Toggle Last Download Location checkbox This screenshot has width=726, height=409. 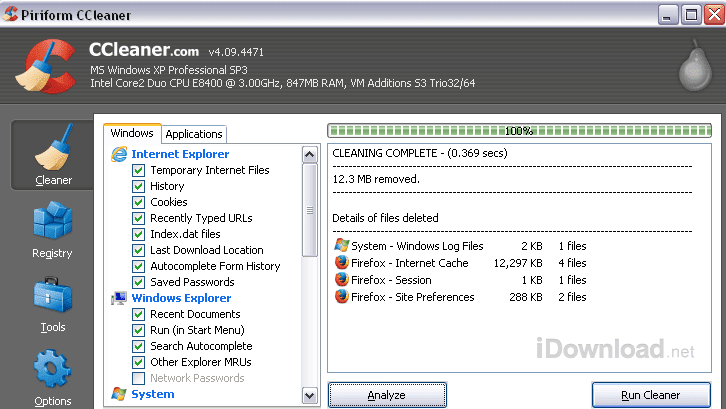click(x=138, y=250)
